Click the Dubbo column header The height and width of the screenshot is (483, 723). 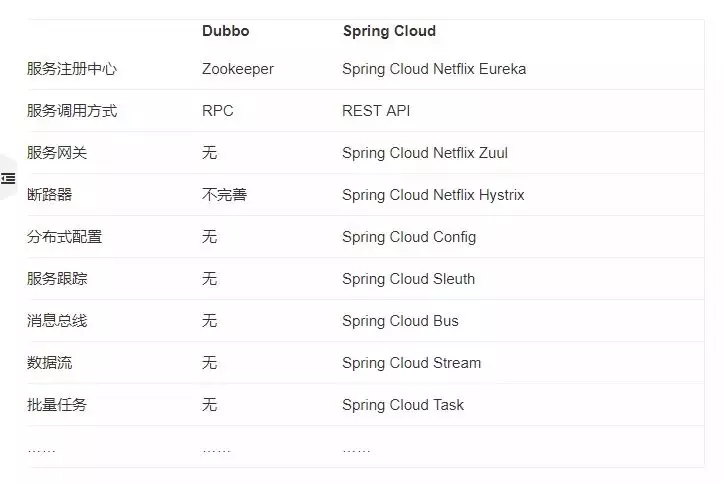[x=225, y=31]
